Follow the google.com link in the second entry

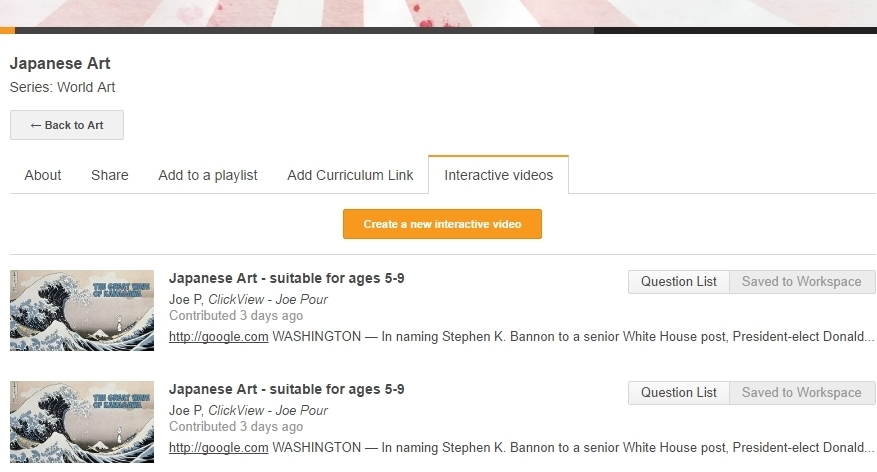[218, 448]
